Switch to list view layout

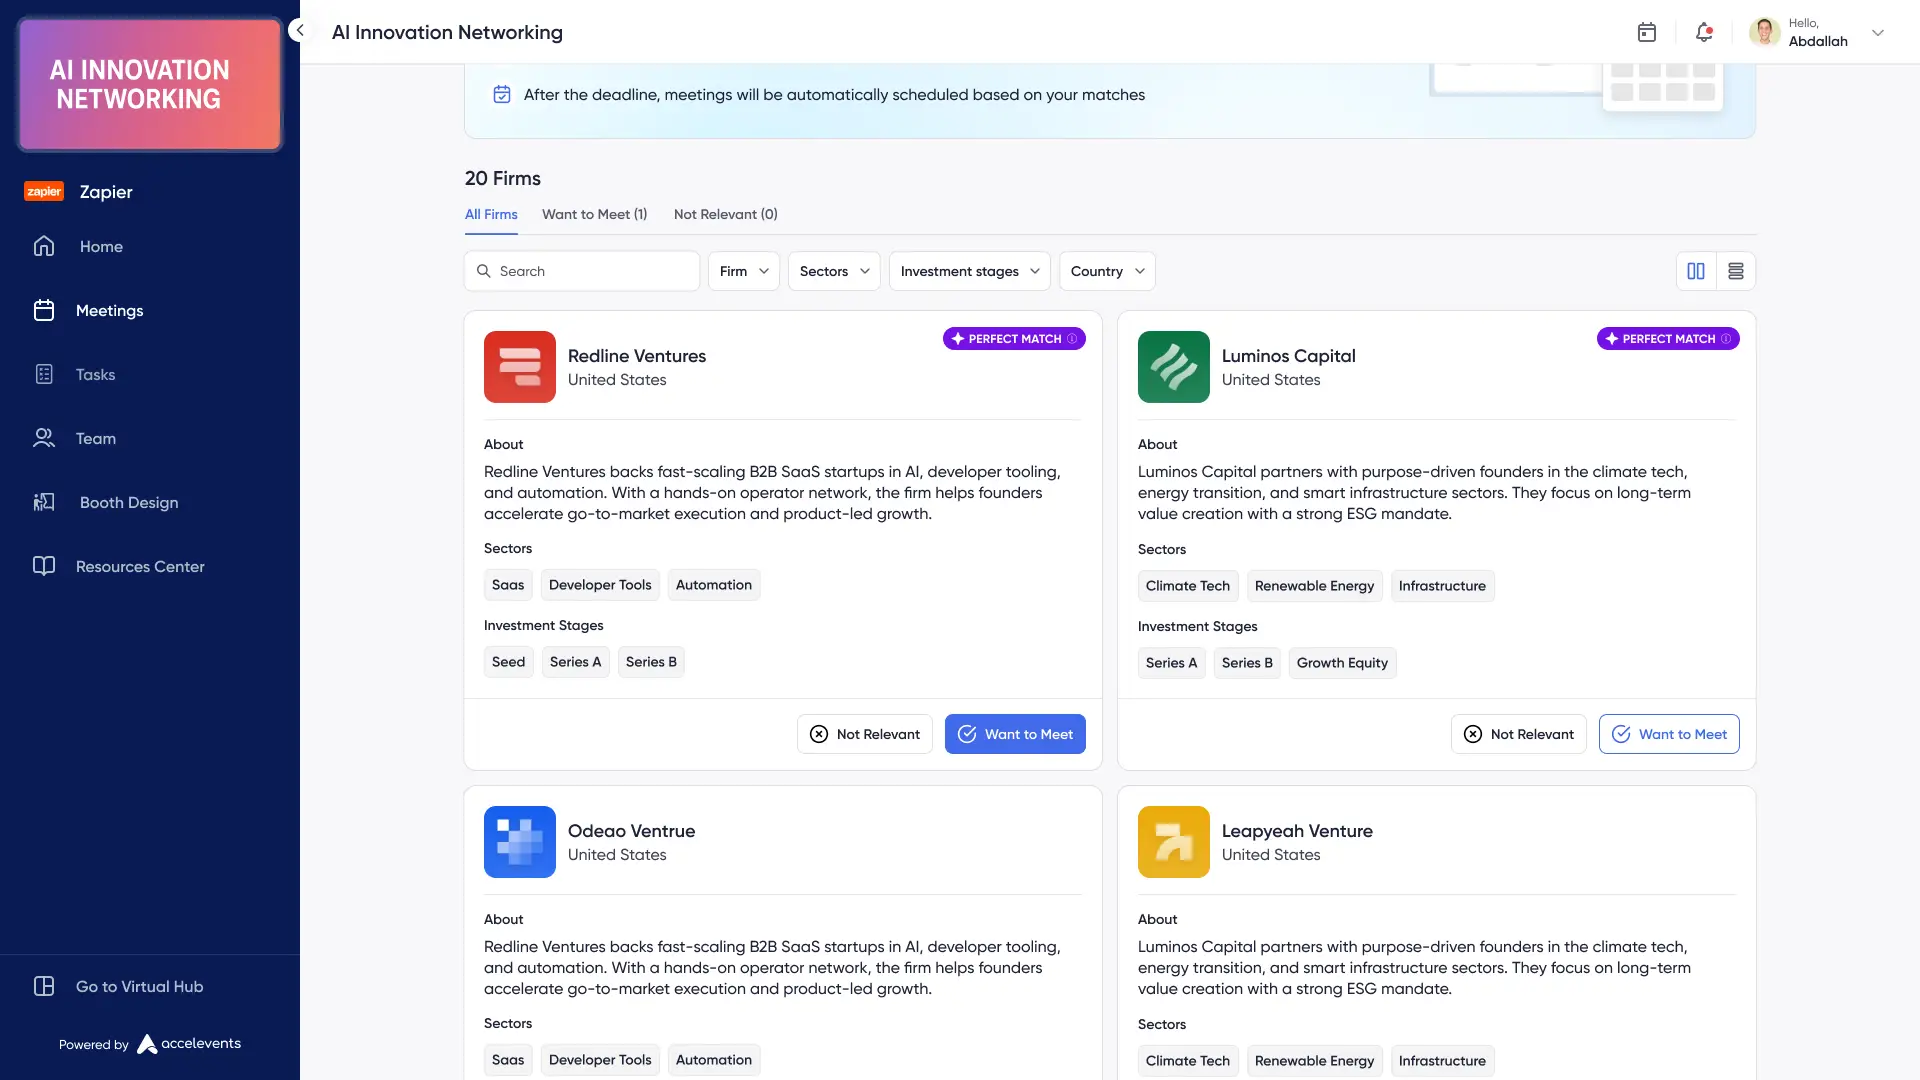pos(1736,271)
